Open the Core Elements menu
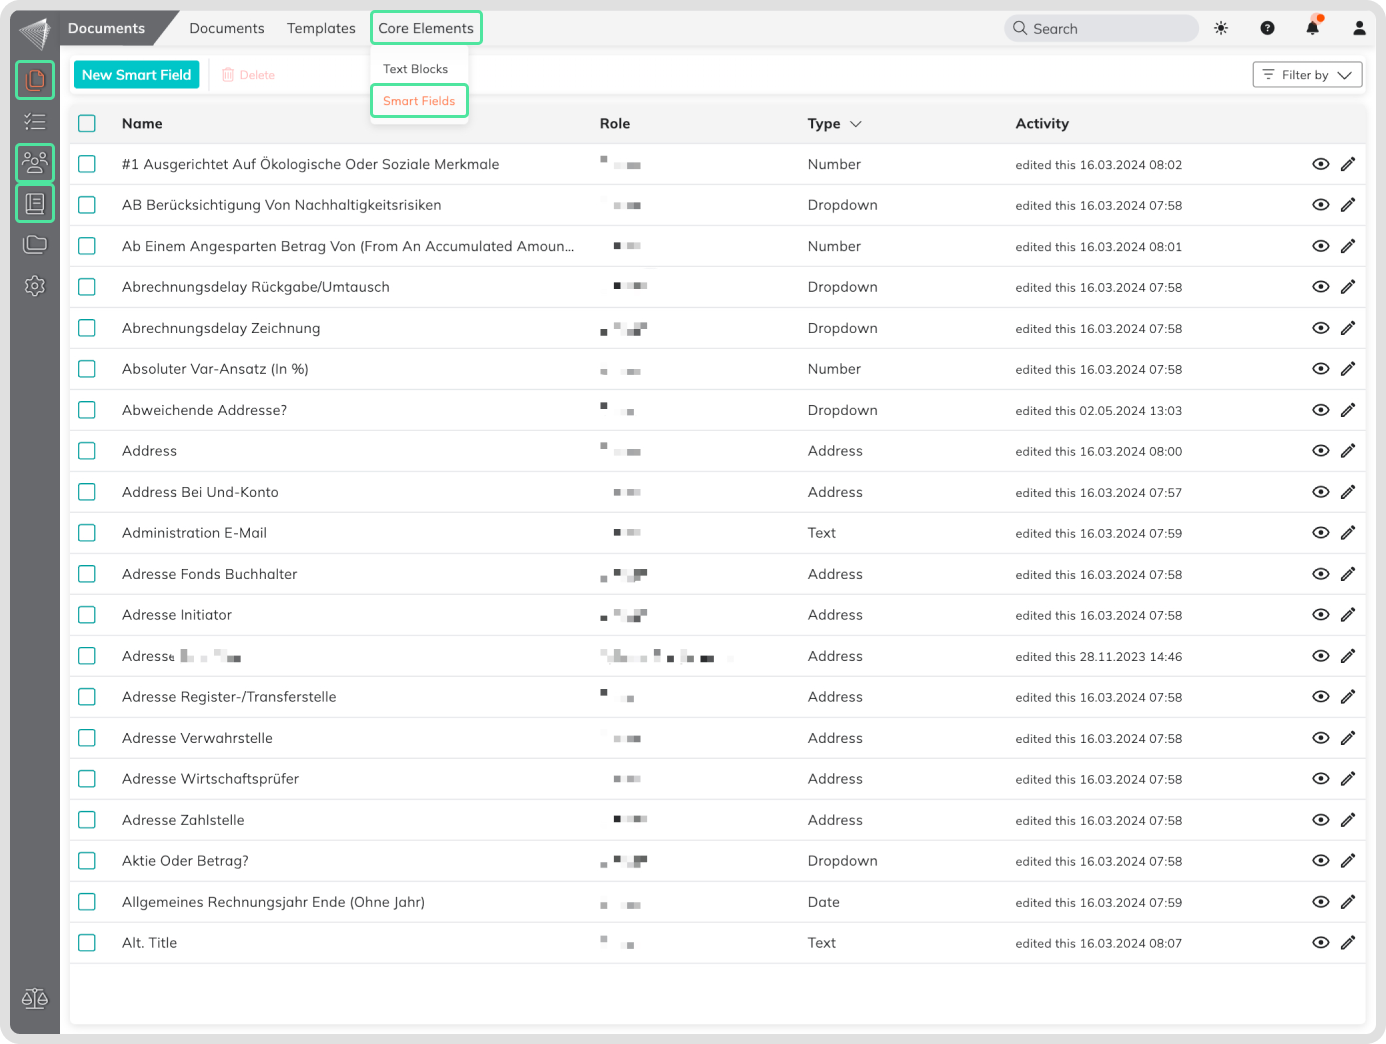Viewport: 1386px width, 1044px height. [426, 28]
